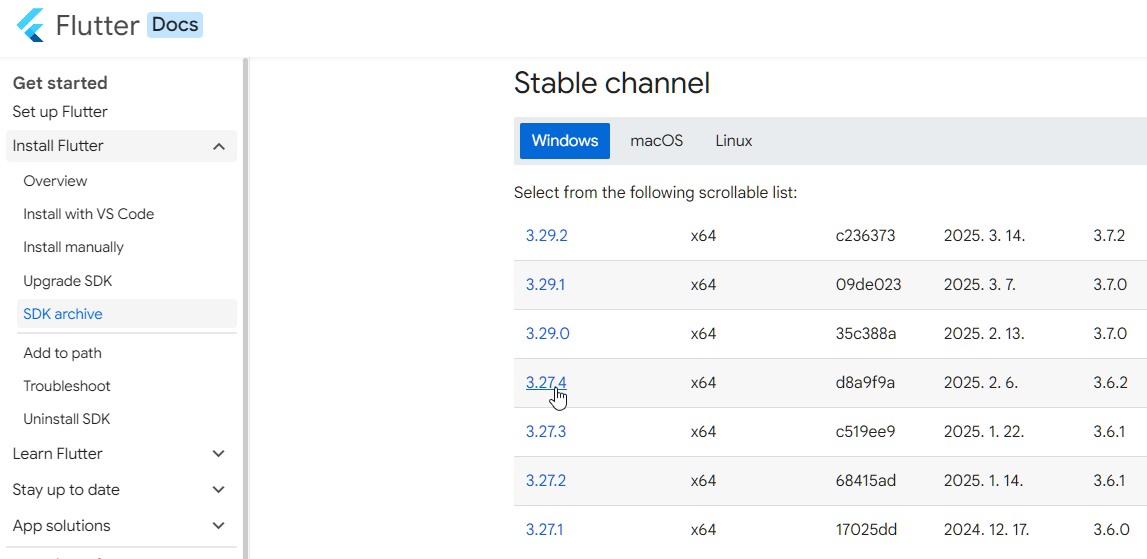The height and width of the screenshot is (559, 1147).
Task: Open the Troubleshoot page
Action: tap(67, 386)
